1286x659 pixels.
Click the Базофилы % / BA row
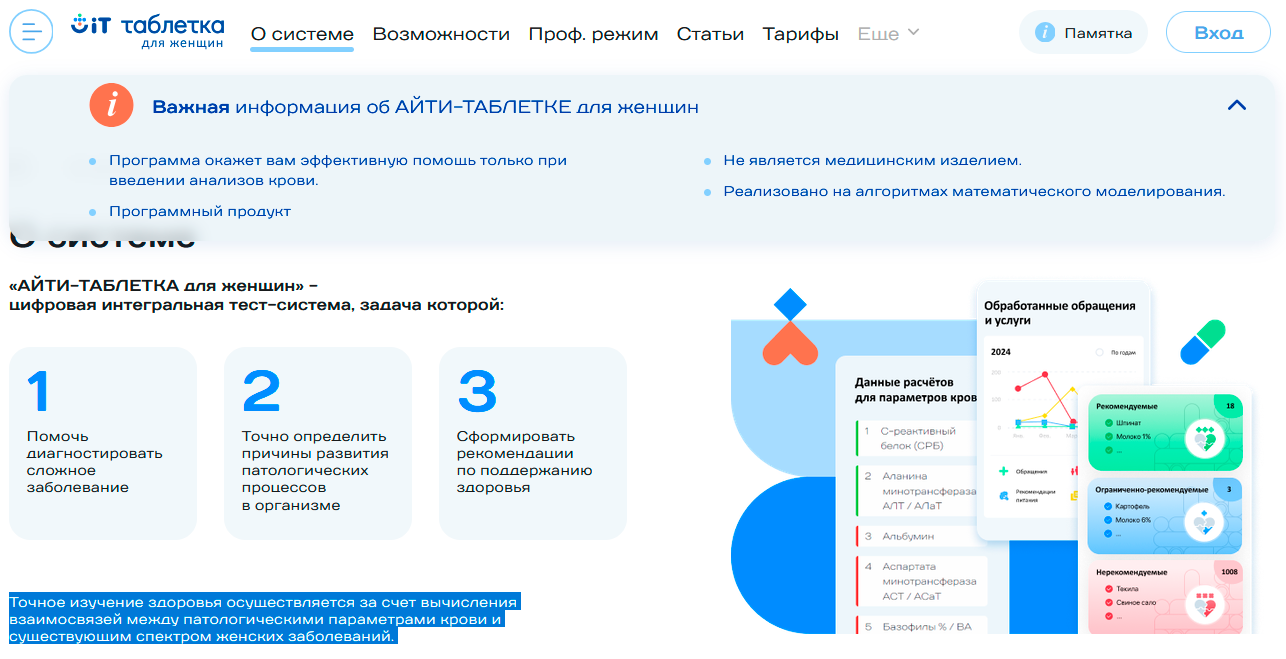920,626
